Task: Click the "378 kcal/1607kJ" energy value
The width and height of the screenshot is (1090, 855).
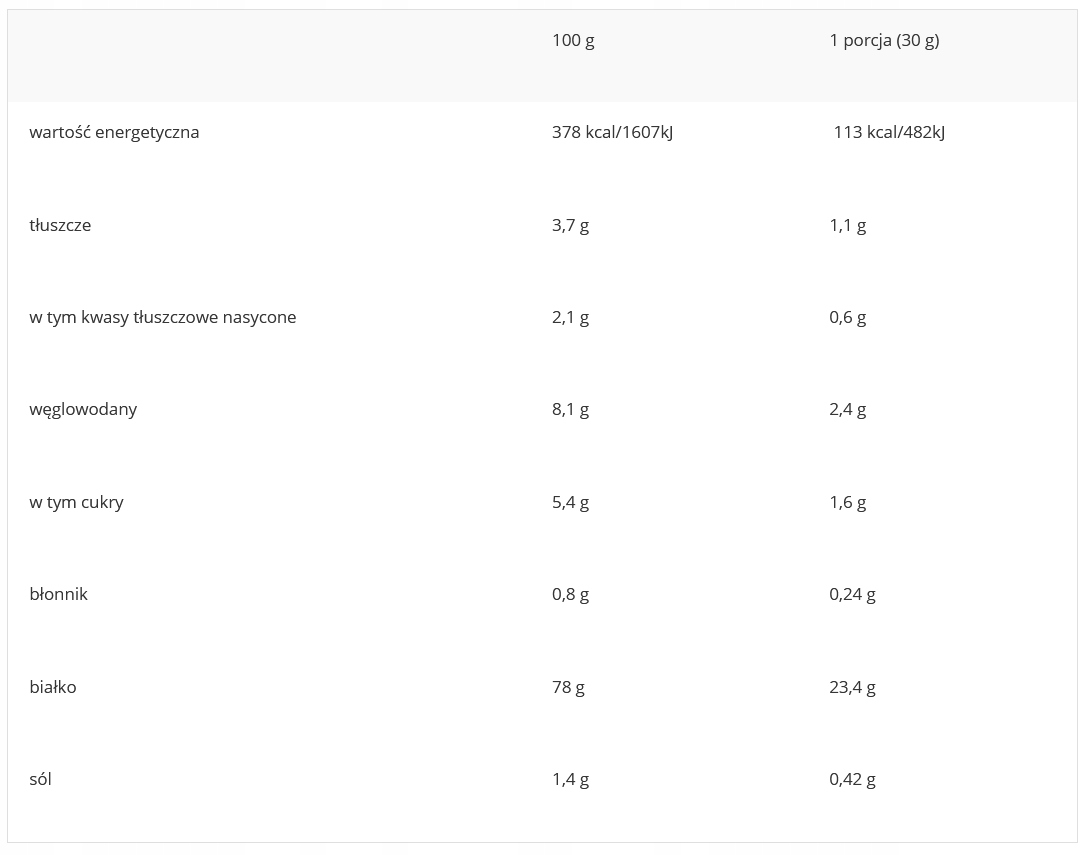Action: click(x=612, y=133)
